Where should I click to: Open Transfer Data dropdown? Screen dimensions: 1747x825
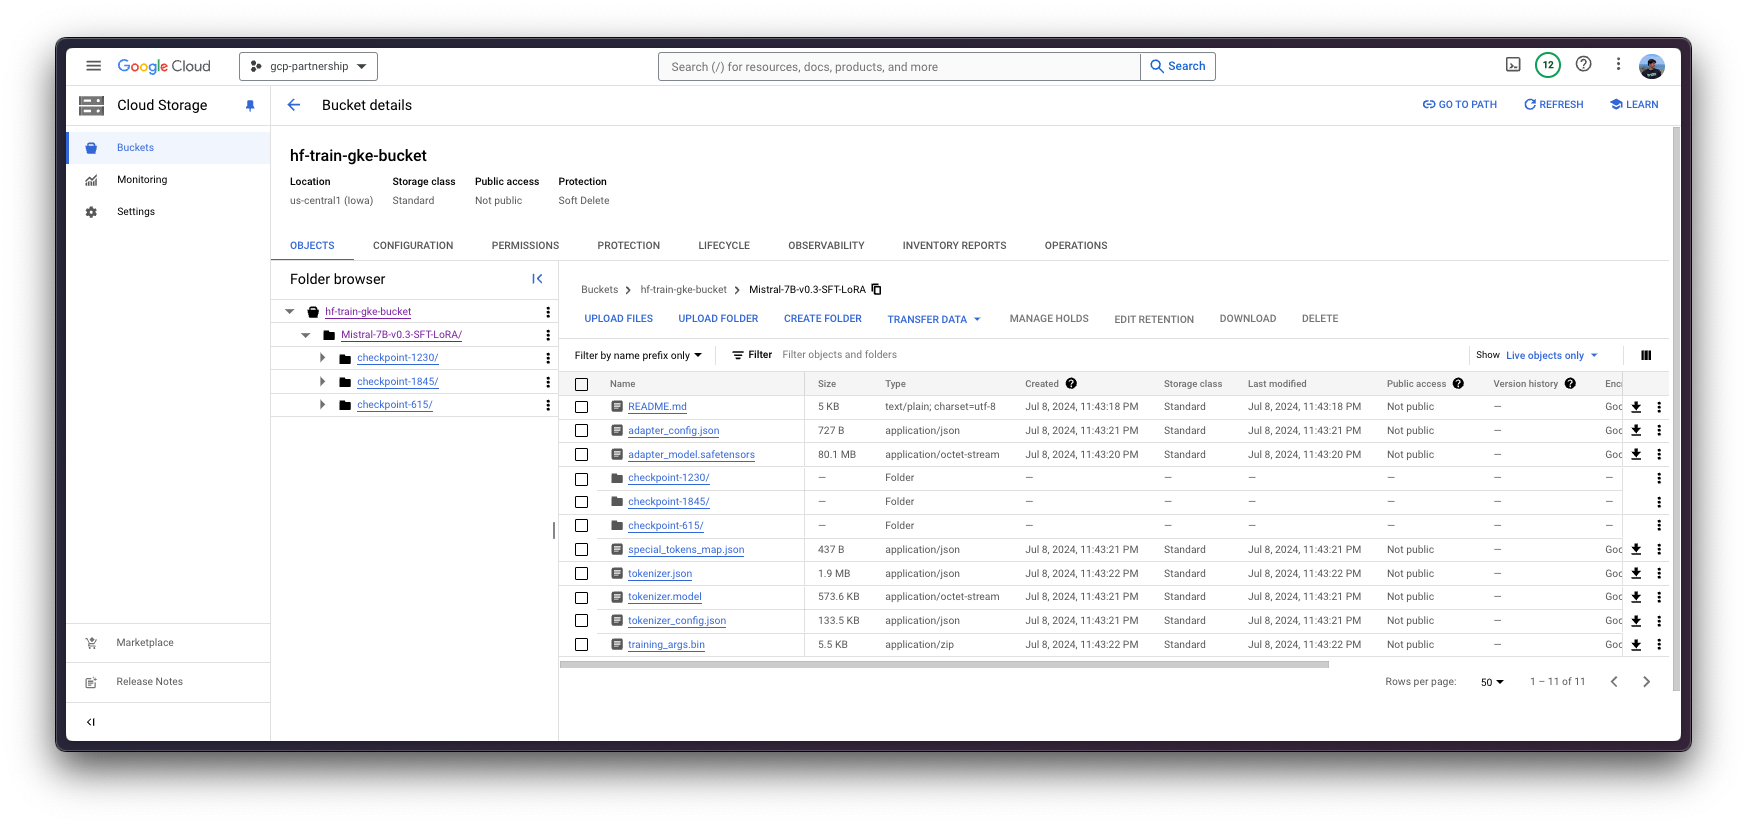click(934, 319)
